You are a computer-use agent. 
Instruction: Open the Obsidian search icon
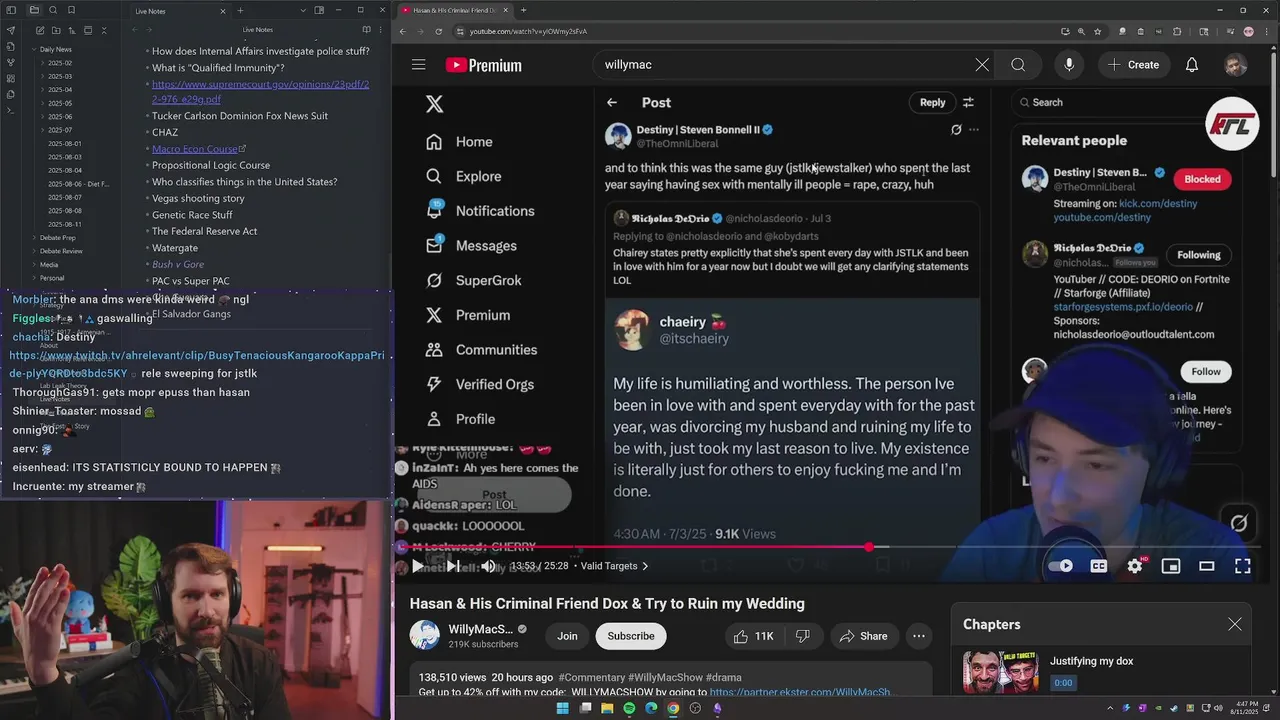pos(55,10)
